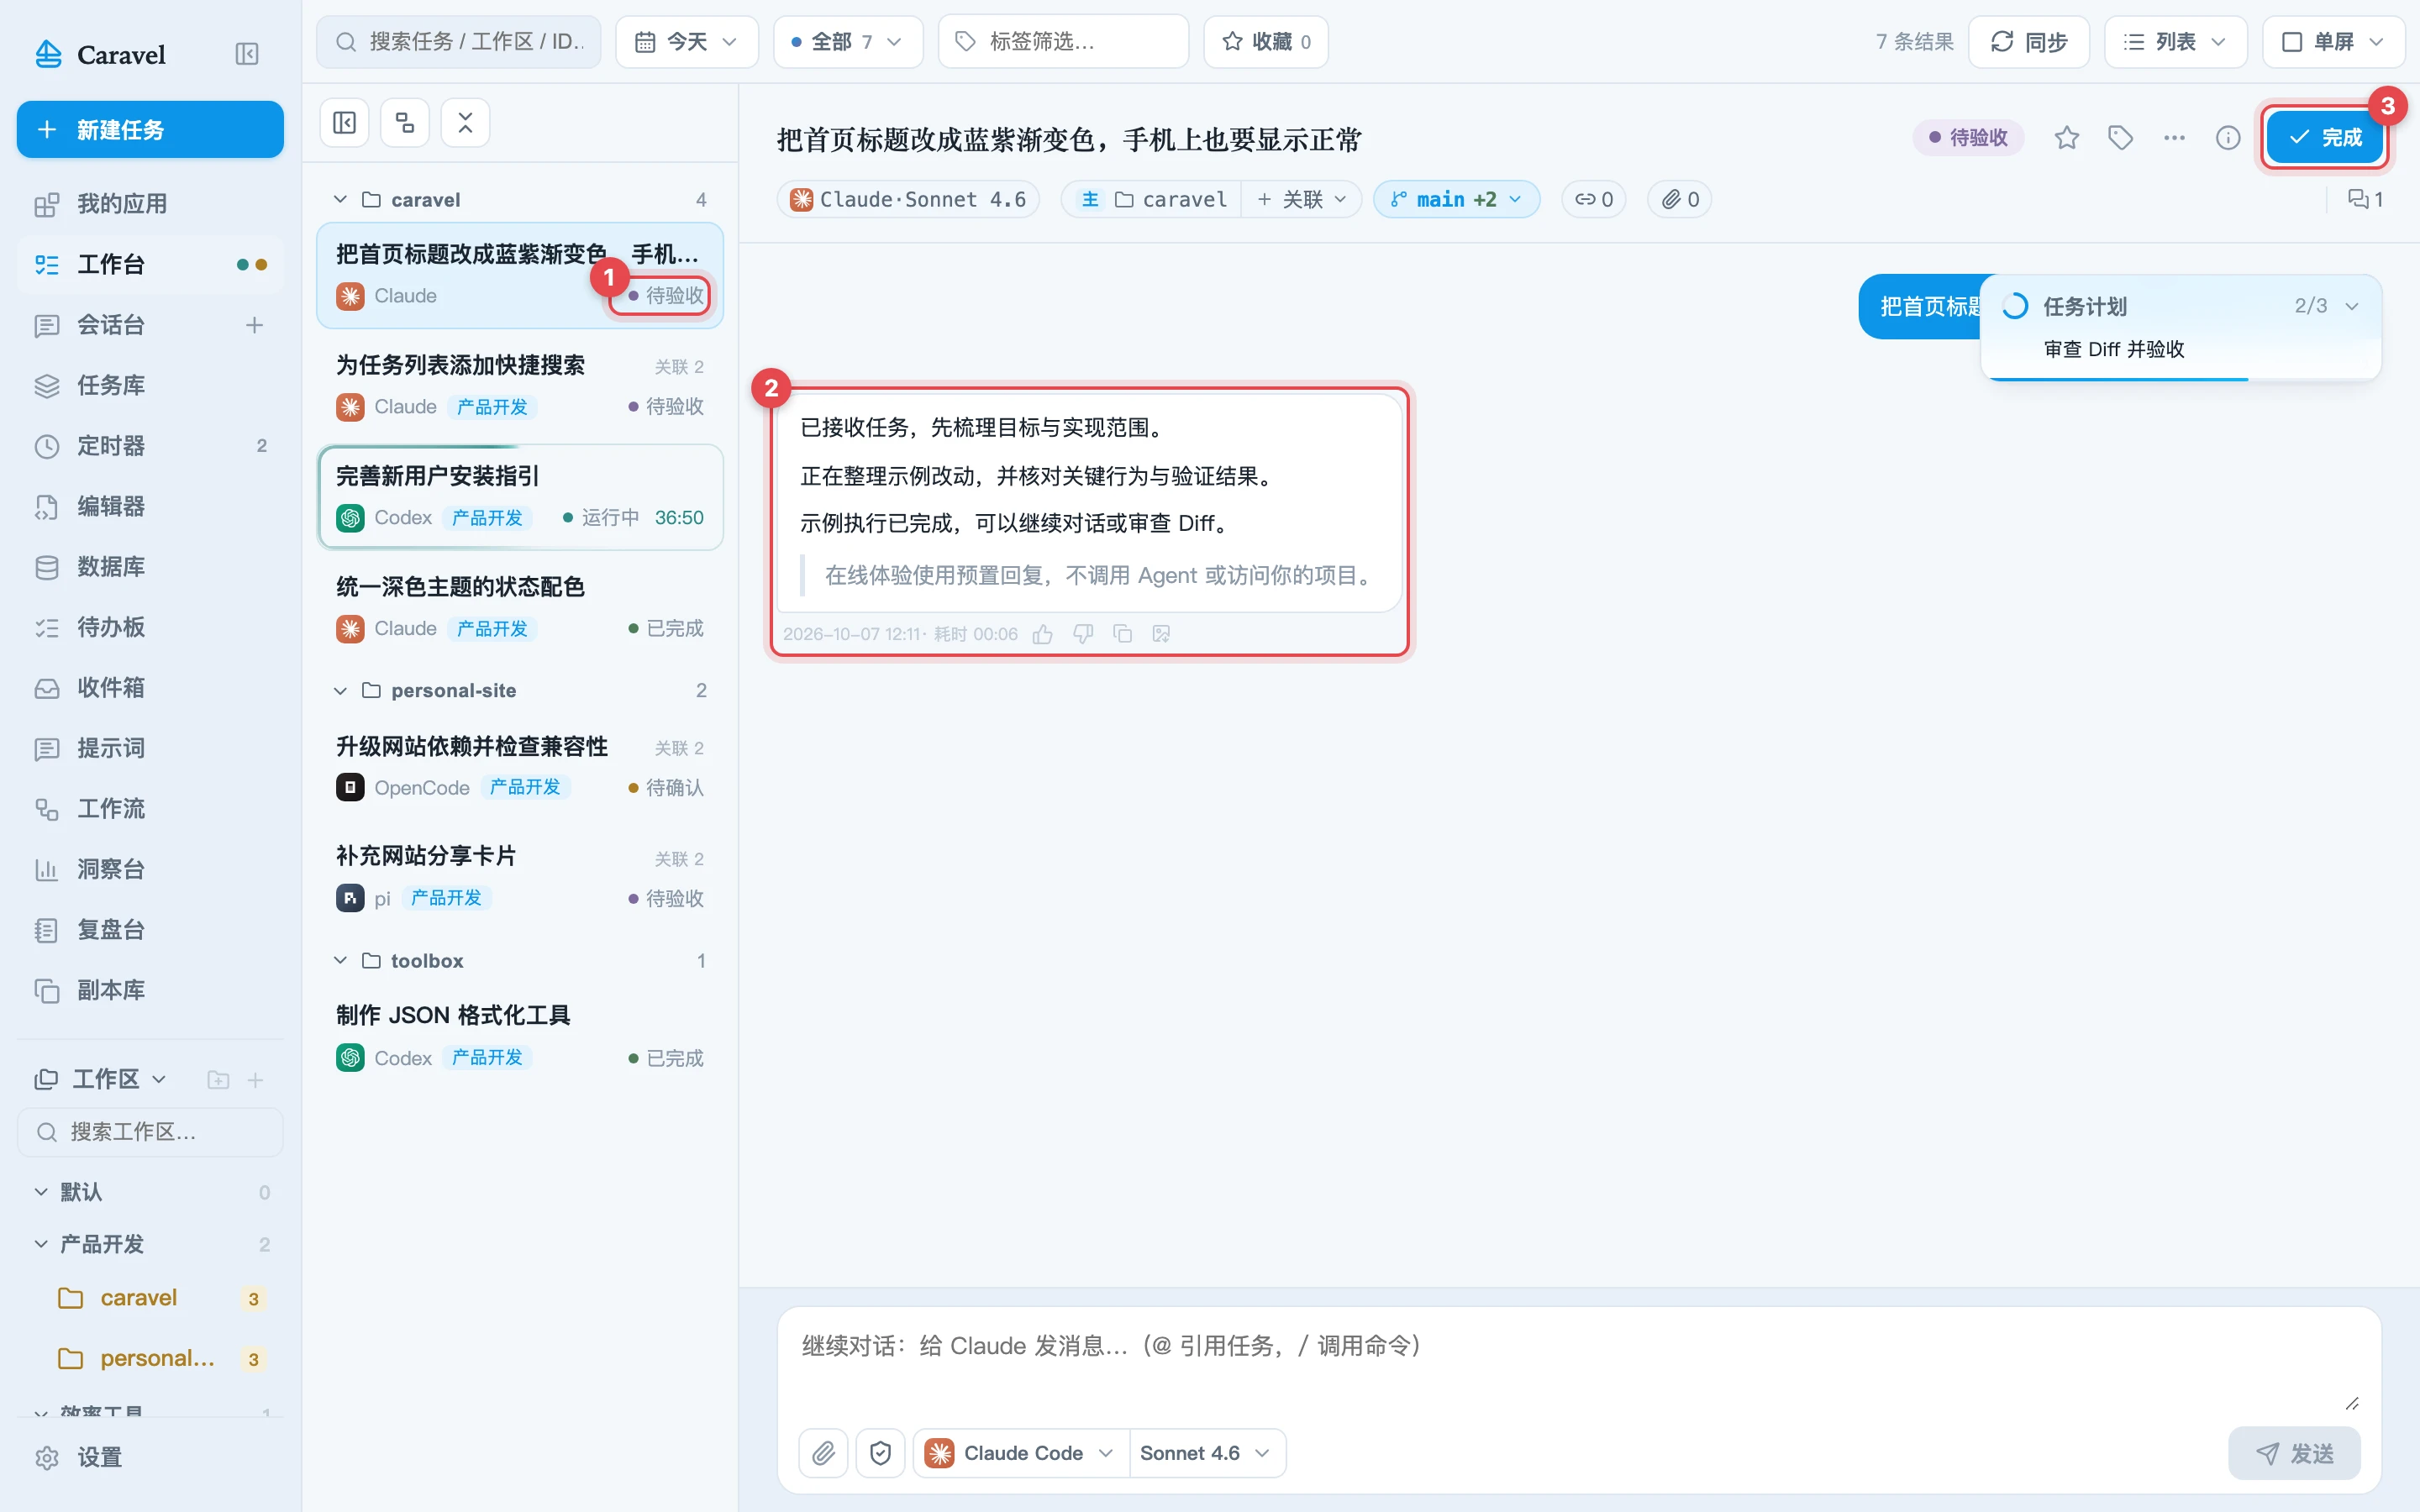Select task 为任务列表添加快捷搜索
This screenshot has width=2420, height=1512.
[520, 385]
